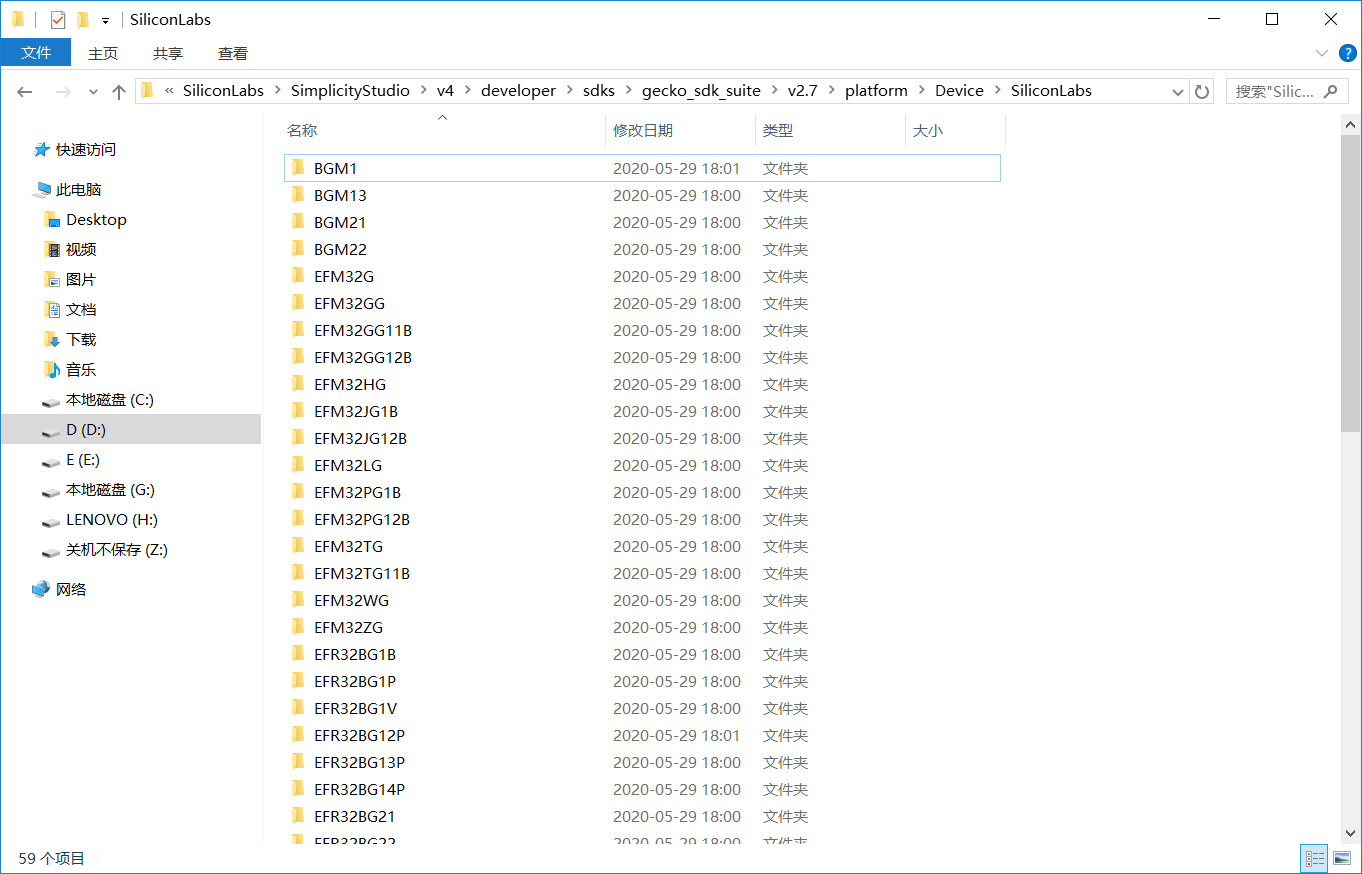Viewport: 1362px width, 874px height.
Task: Select the BGM13 folder icon
Action: tap(298, 195)
